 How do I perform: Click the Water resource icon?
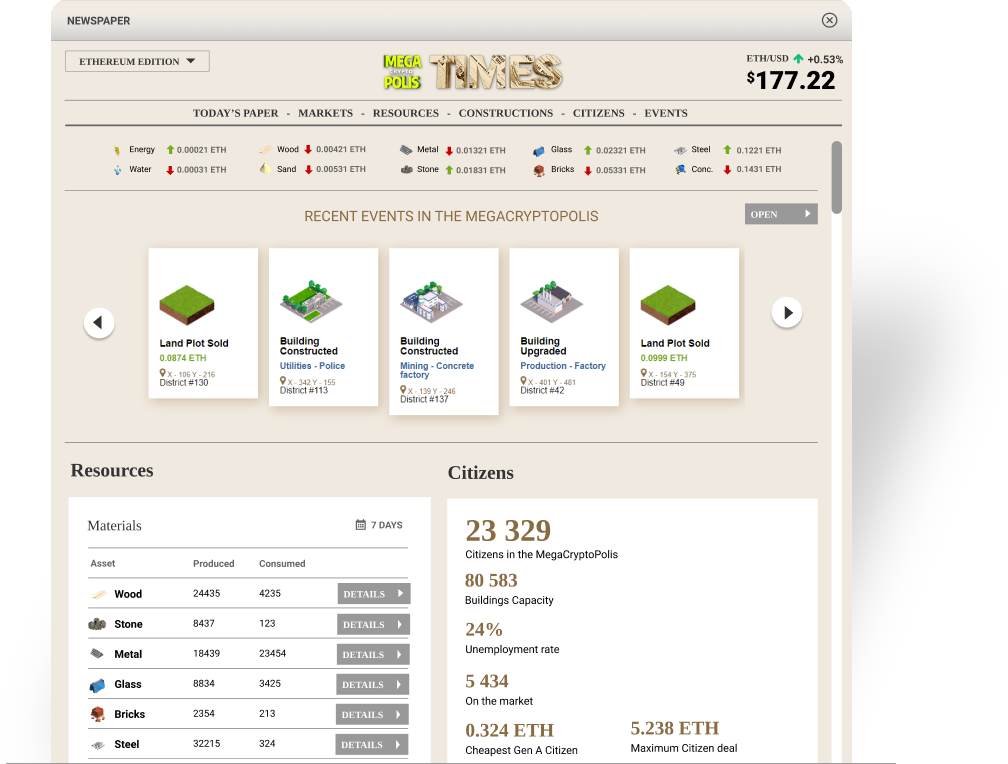[117, 170]
